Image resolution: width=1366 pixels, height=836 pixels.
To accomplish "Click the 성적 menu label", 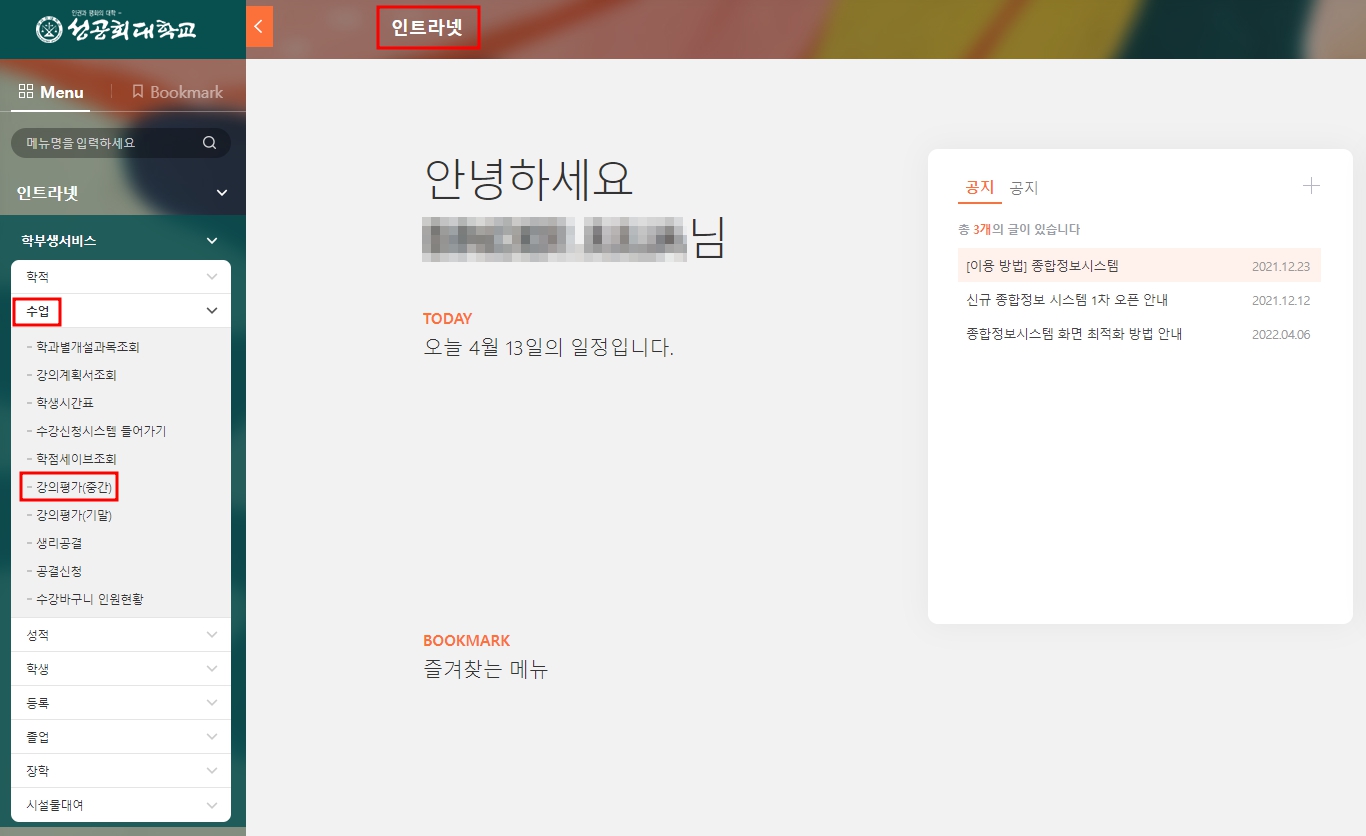I will [37, 635].
